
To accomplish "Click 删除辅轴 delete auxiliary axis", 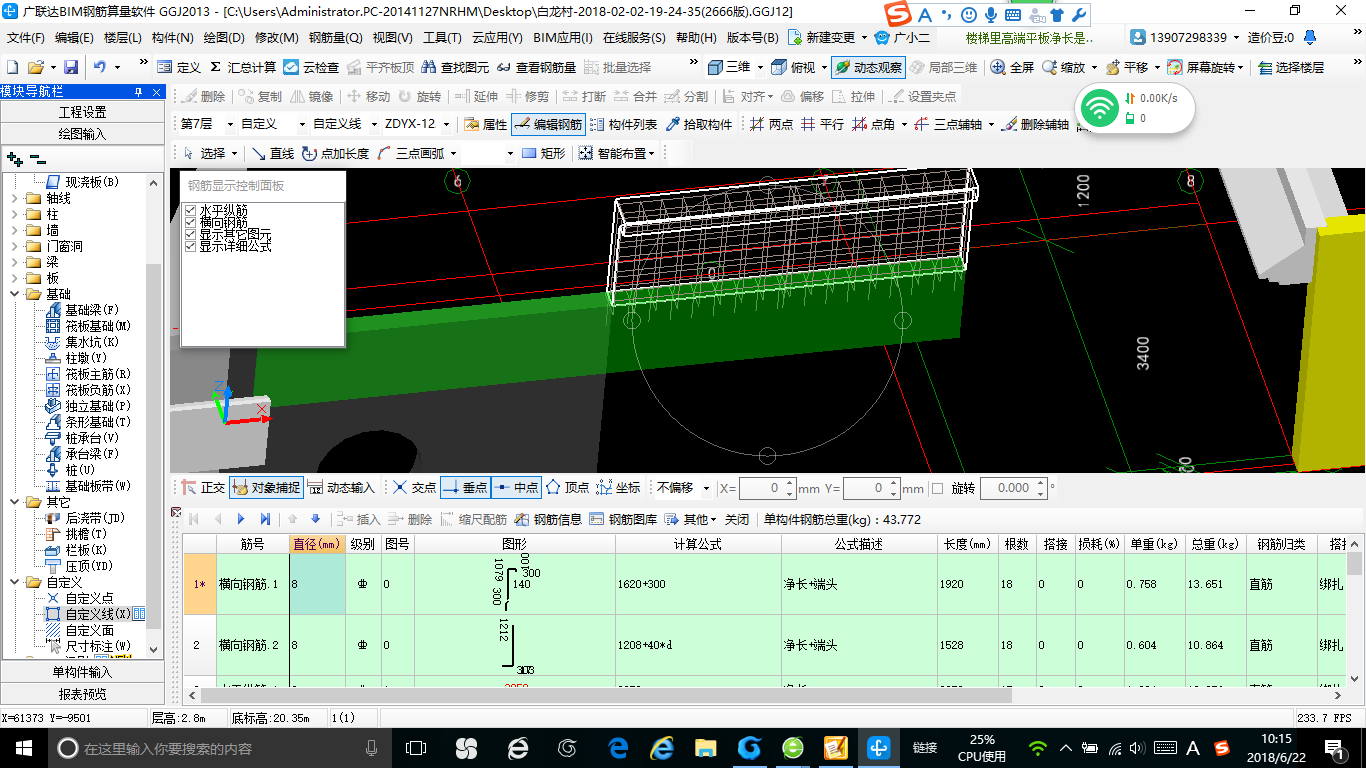I will click(1035, 124).
